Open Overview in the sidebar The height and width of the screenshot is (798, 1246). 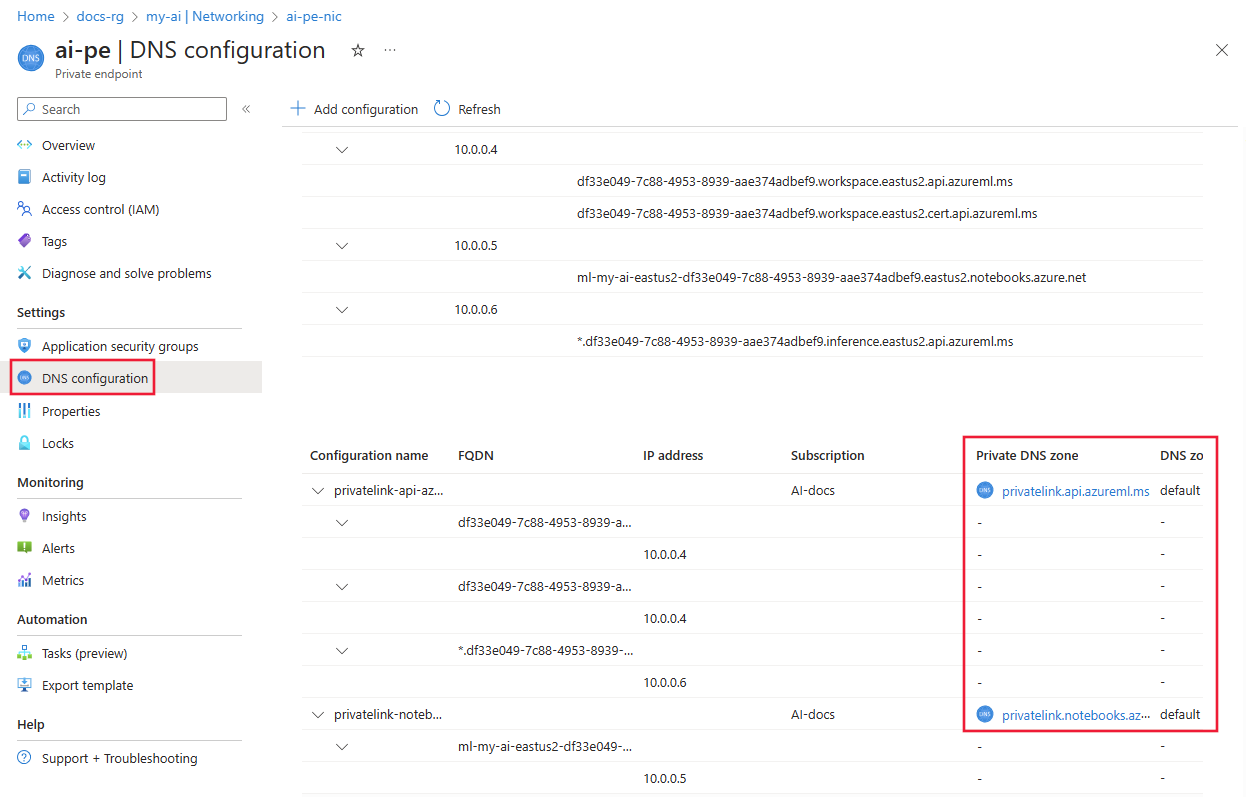pyautogui.click(x=68, y=145)
